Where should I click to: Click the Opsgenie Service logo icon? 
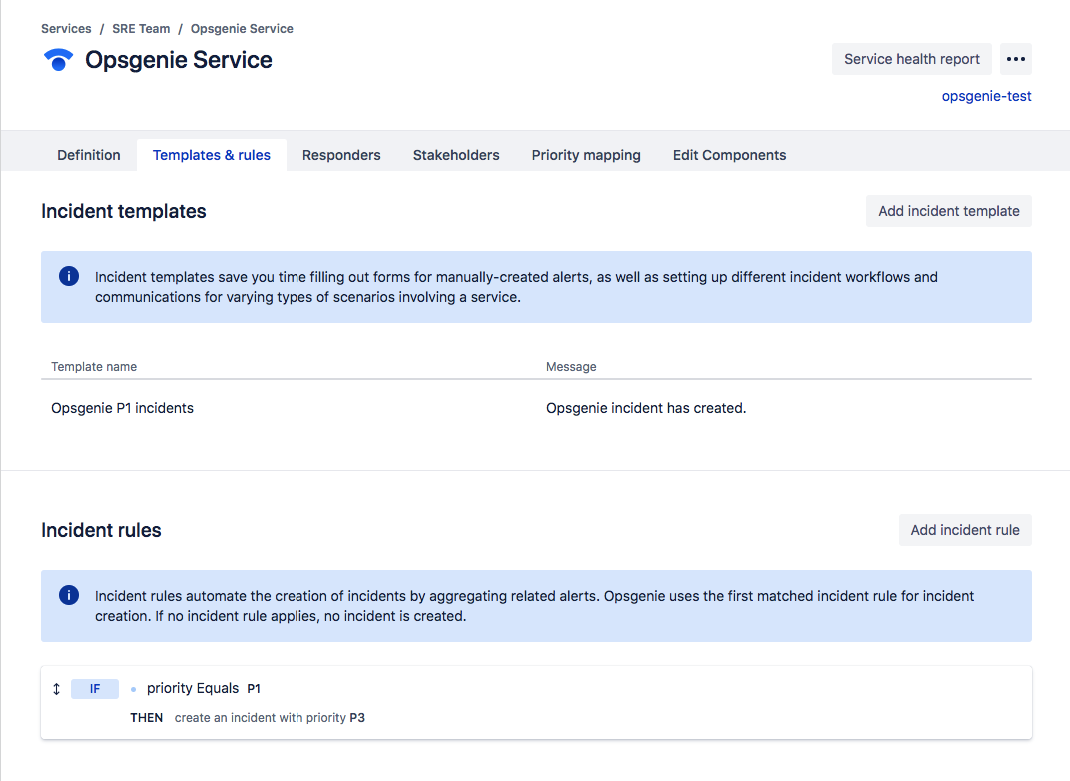click(x=59, y=60)
